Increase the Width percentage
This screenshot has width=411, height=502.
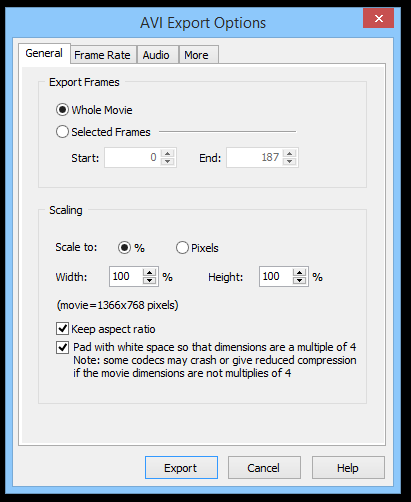(x=149, y=272)
